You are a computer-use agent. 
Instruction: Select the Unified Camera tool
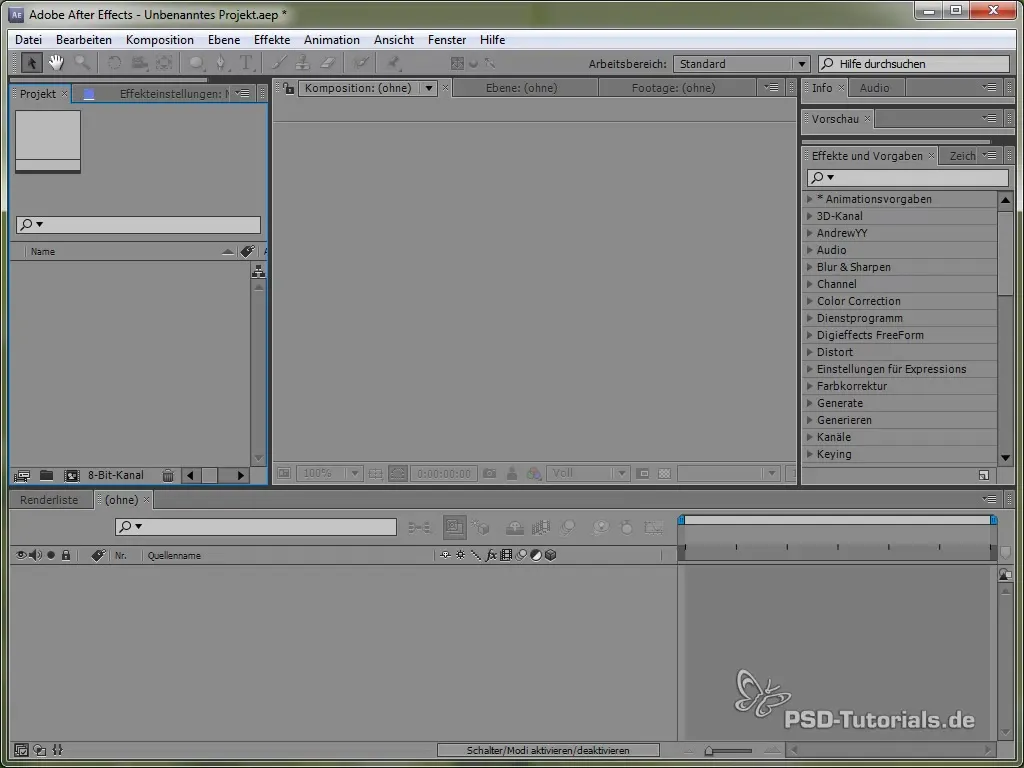[139, 63]
